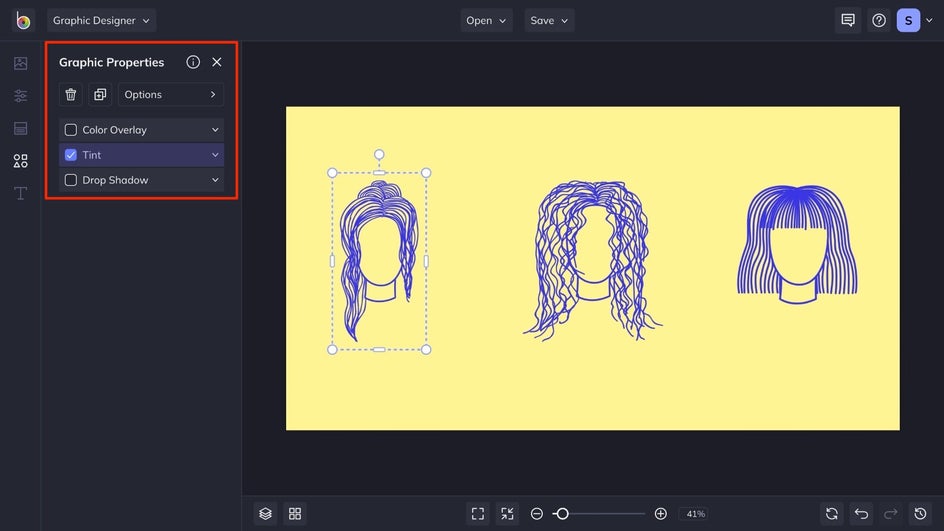Uncheck the Tint checkbox
This screenshot has height=531, width=944.
(71, 155)
